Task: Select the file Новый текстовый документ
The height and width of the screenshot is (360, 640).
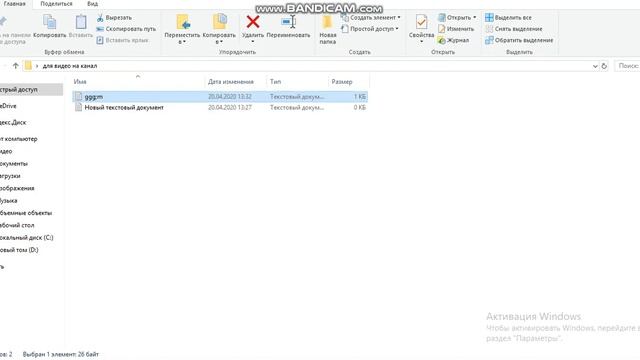Action: [x=124, y=107]
